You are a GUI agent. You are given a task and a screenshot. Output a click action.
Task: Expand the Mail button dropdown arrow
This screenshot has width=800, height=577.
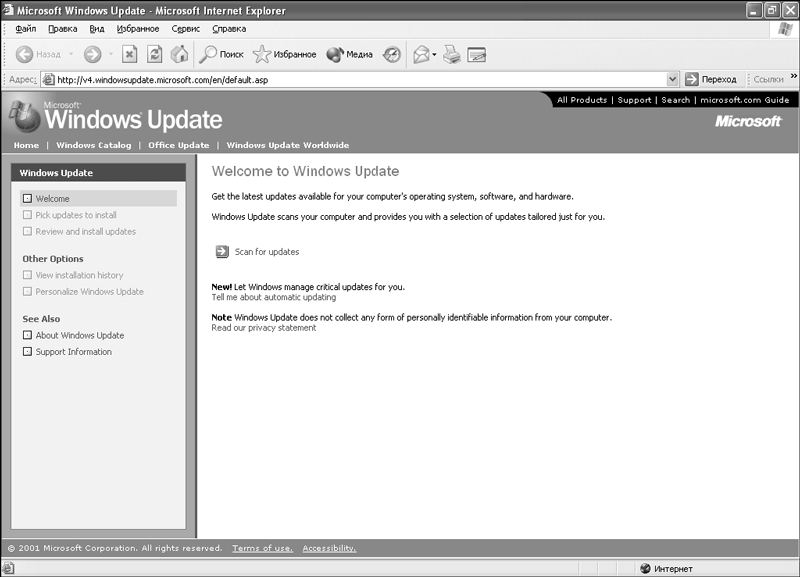click(x=434, y=54)
